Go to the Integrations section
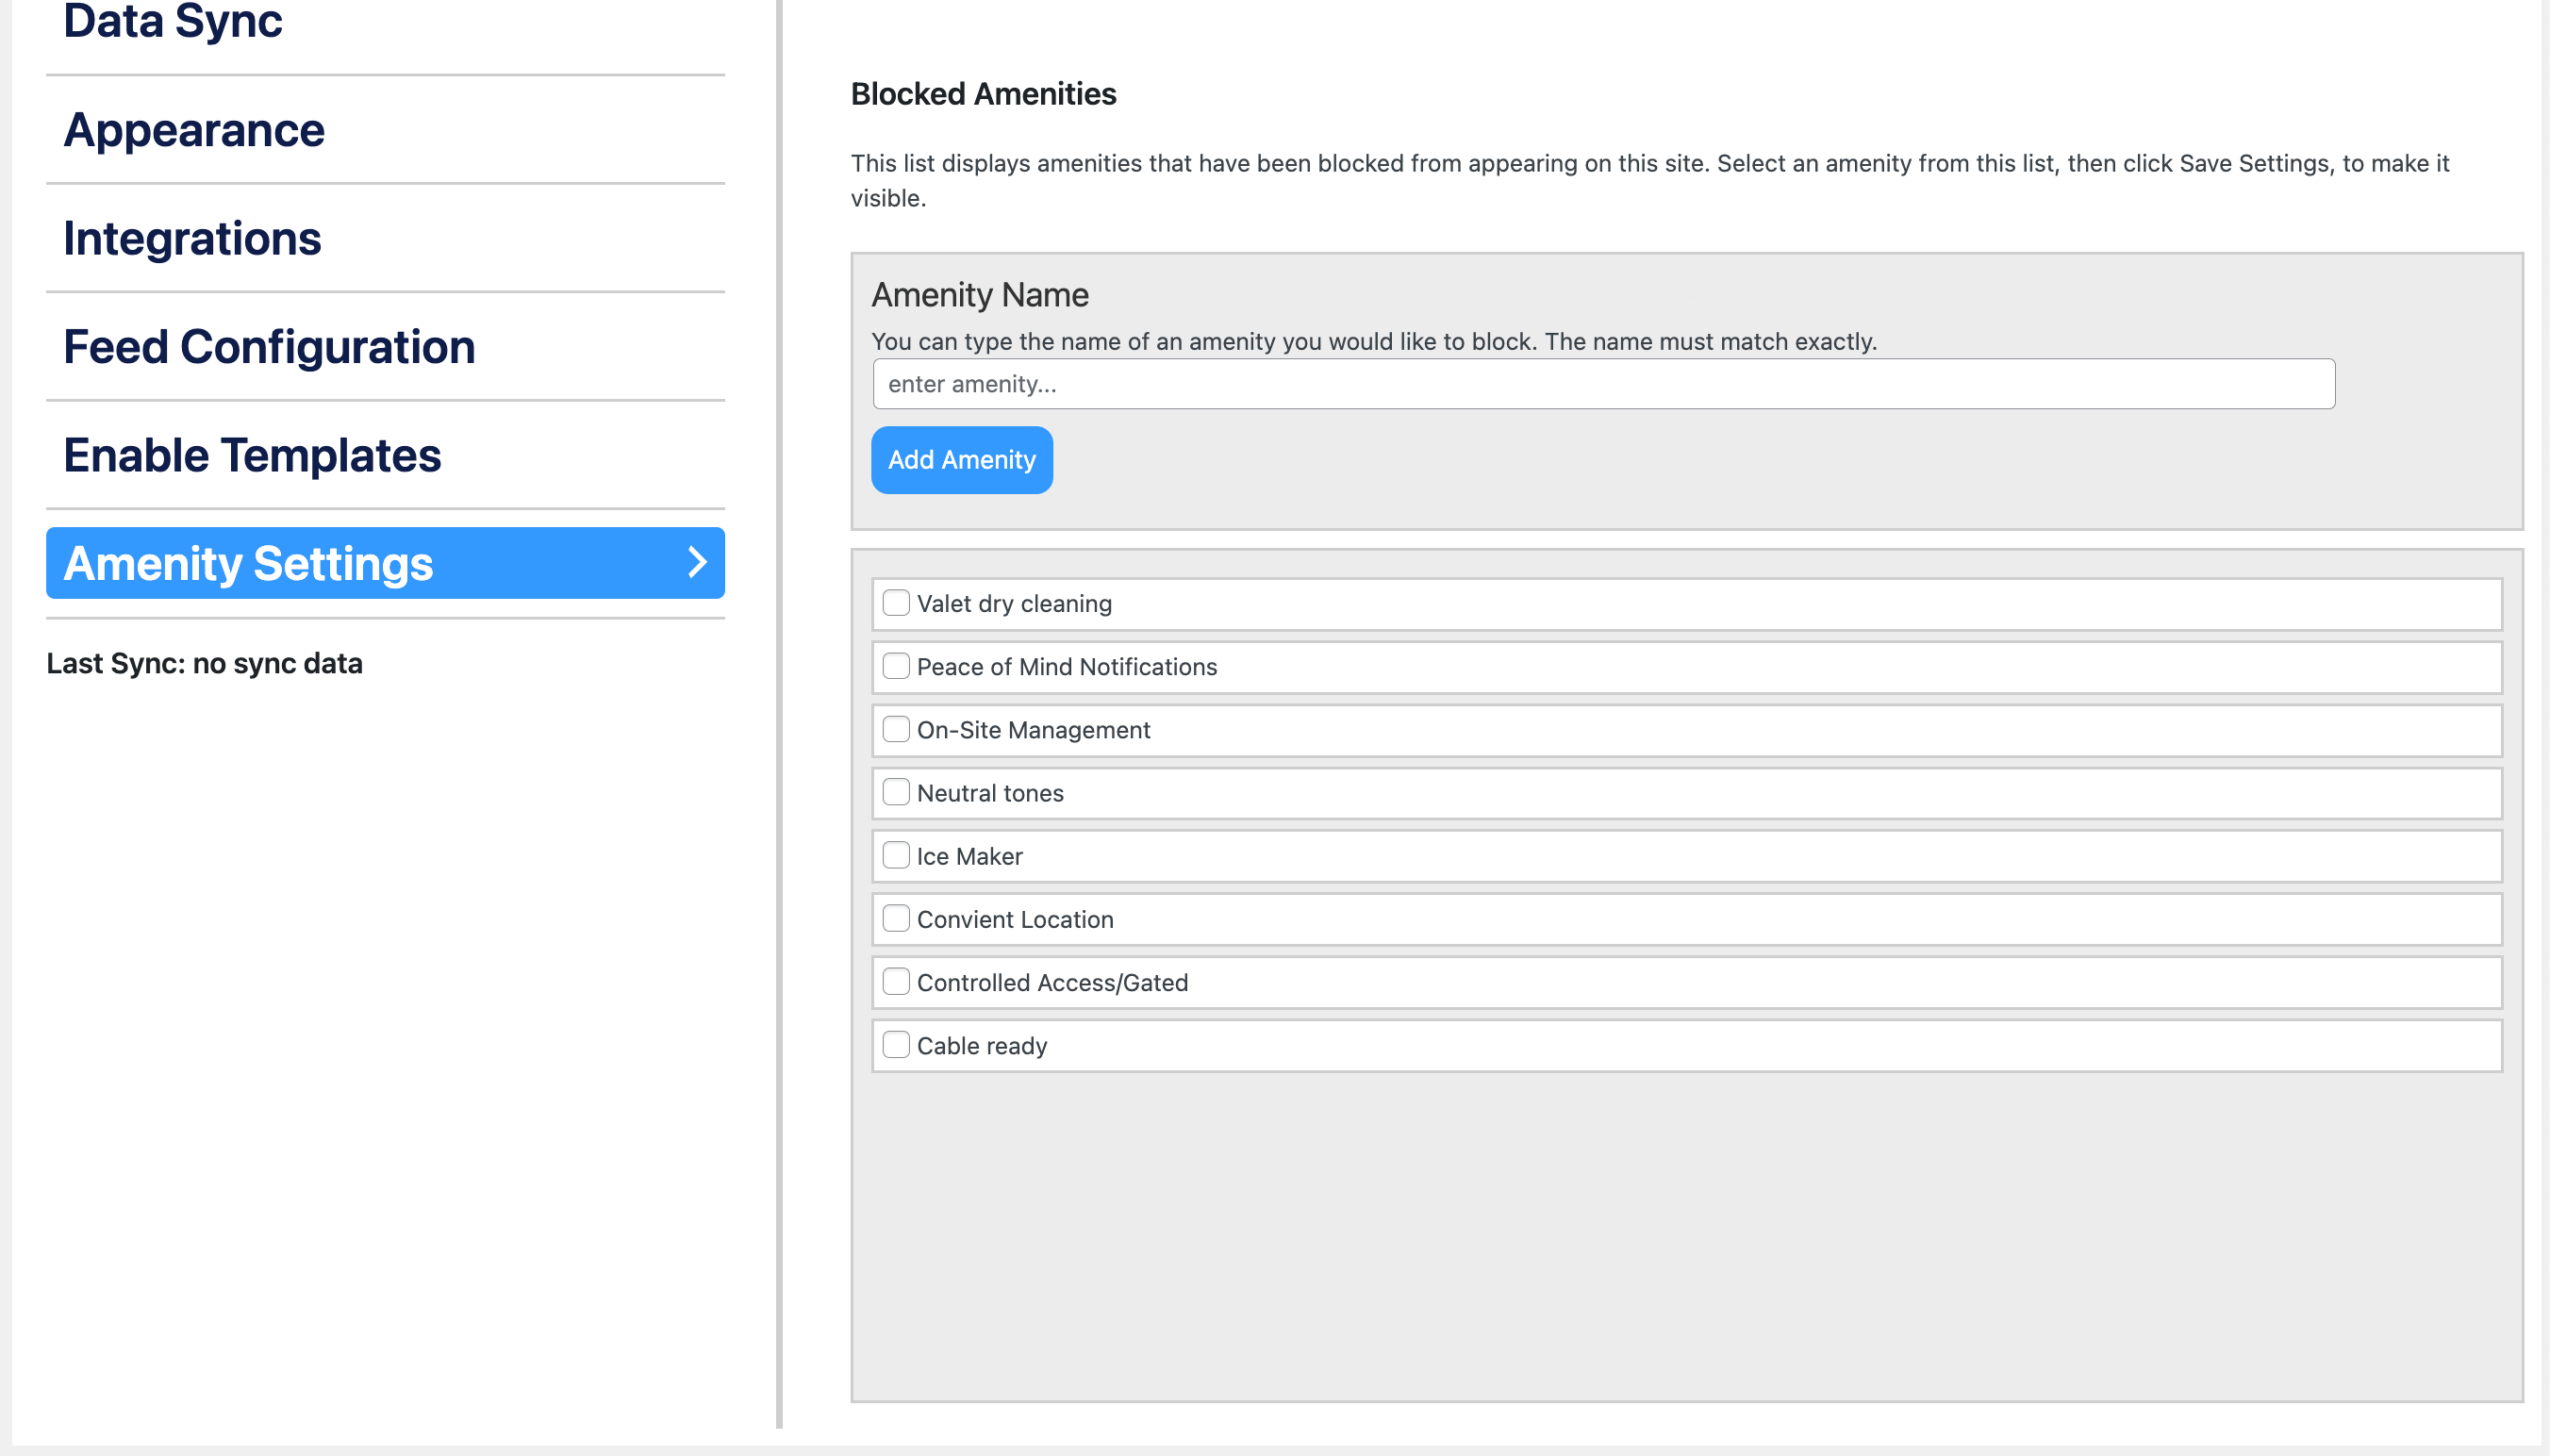2550x1456 pixels. coord(192,239)
